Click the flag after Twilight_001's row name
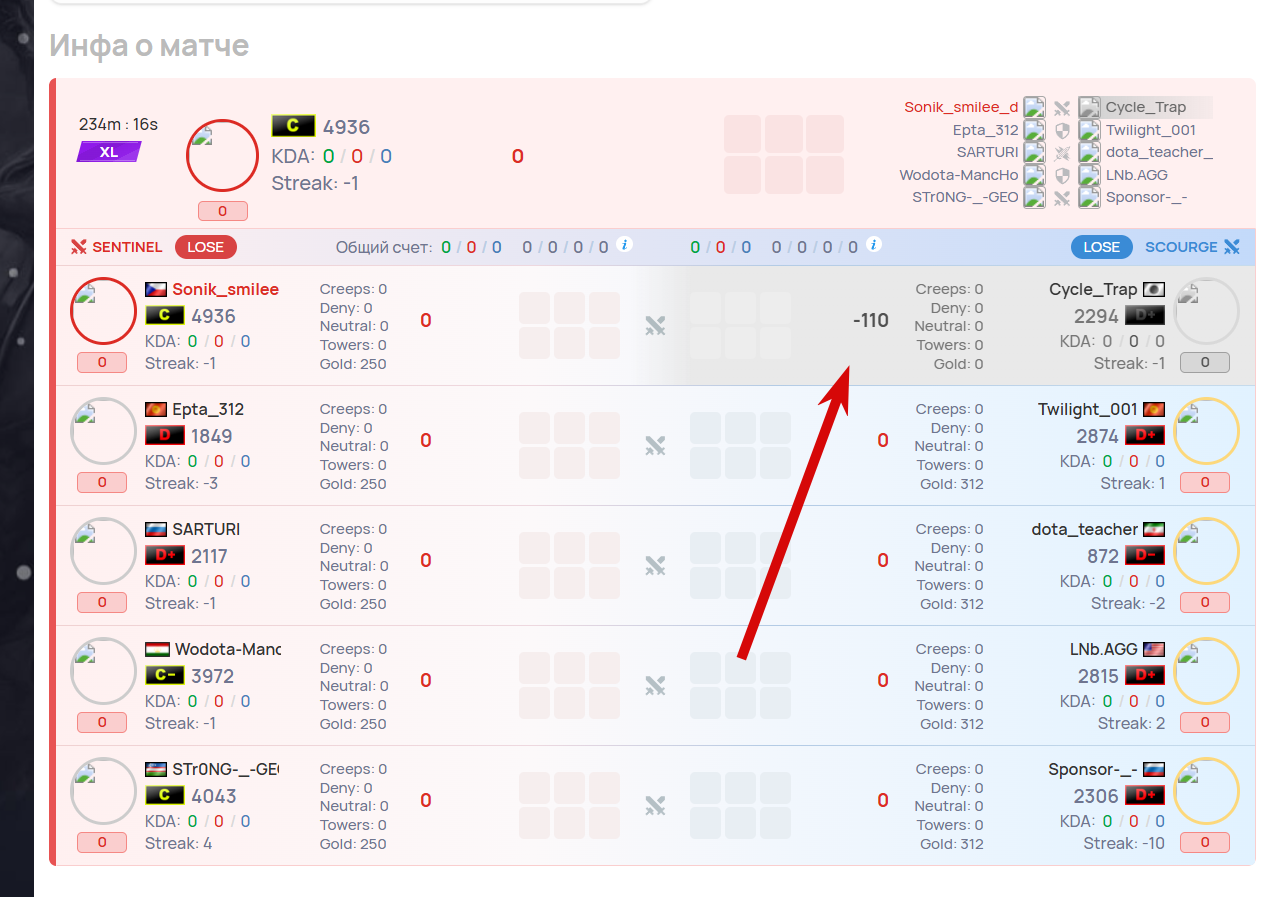This screenshot has width=1268, height=897. (x=1154, y=409)
